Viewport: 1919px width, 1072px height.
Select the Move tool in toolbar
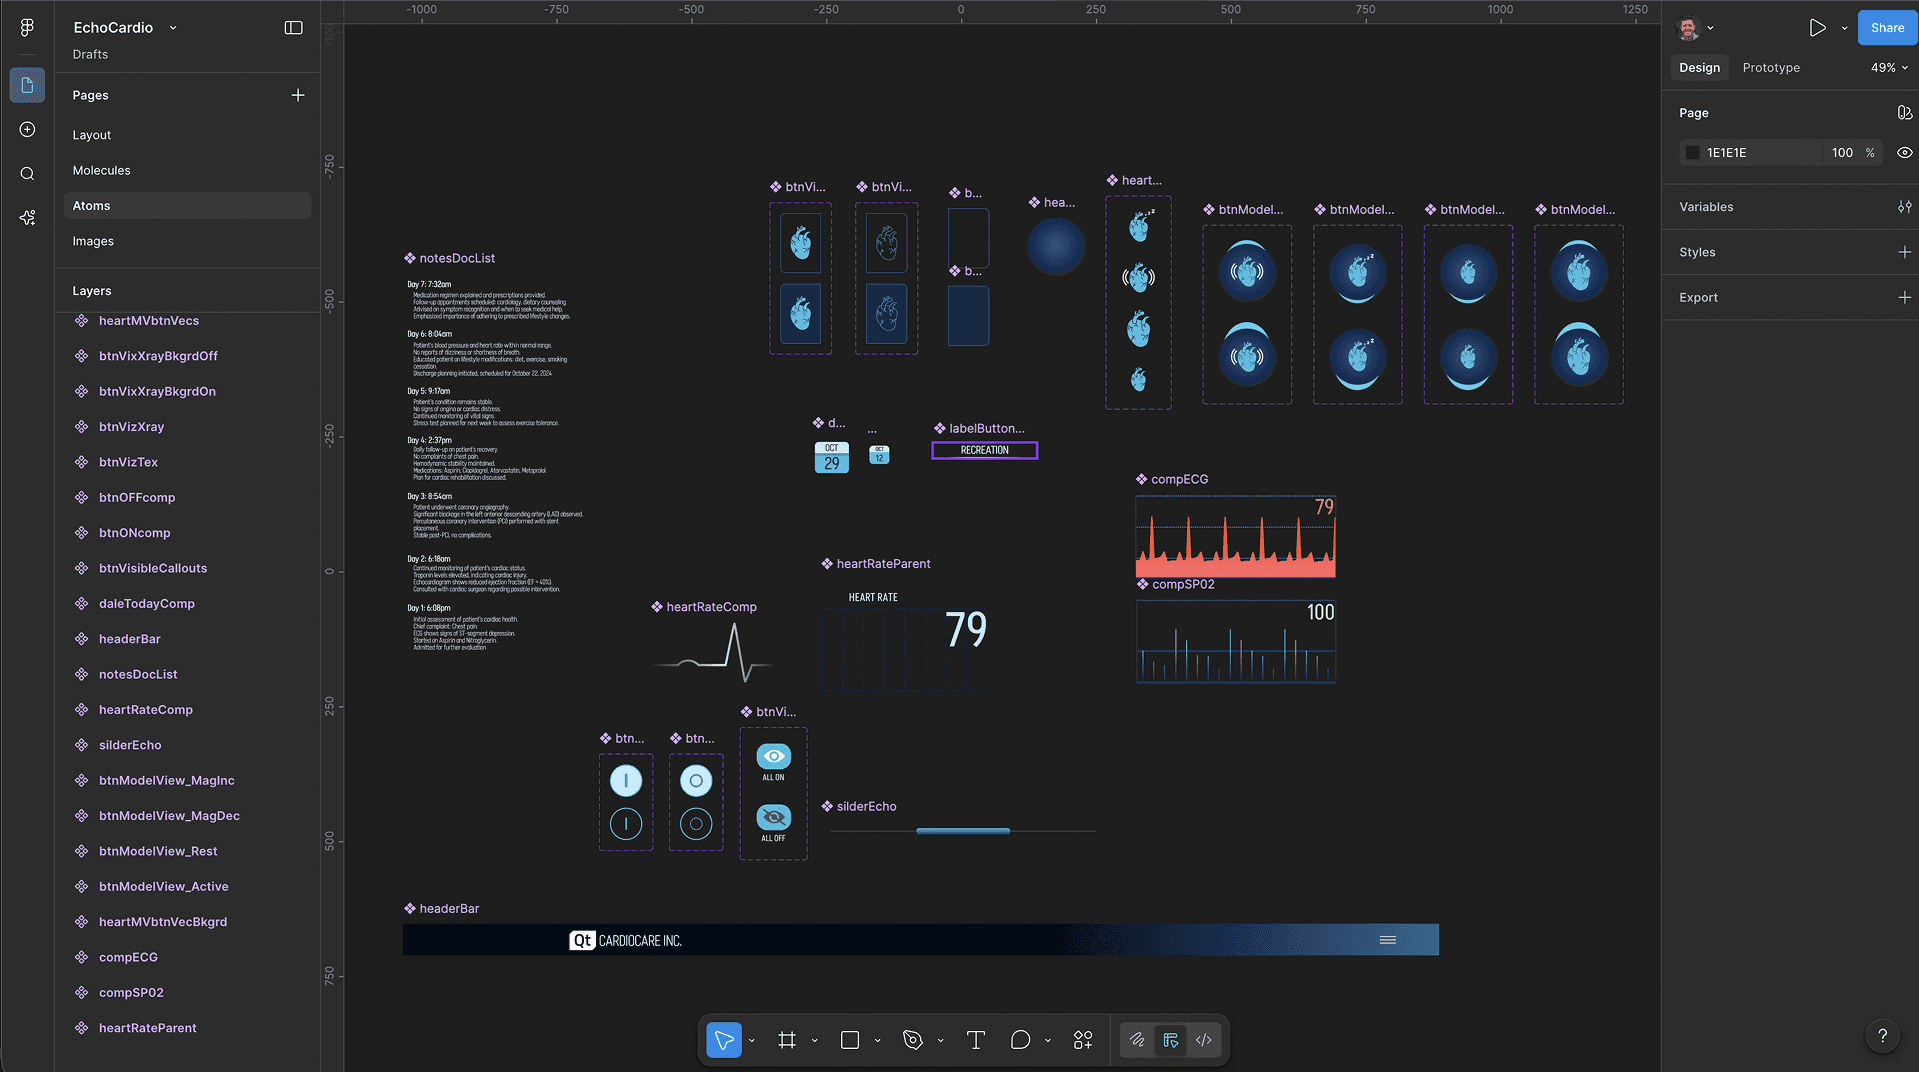click(x=724, y=1040)
